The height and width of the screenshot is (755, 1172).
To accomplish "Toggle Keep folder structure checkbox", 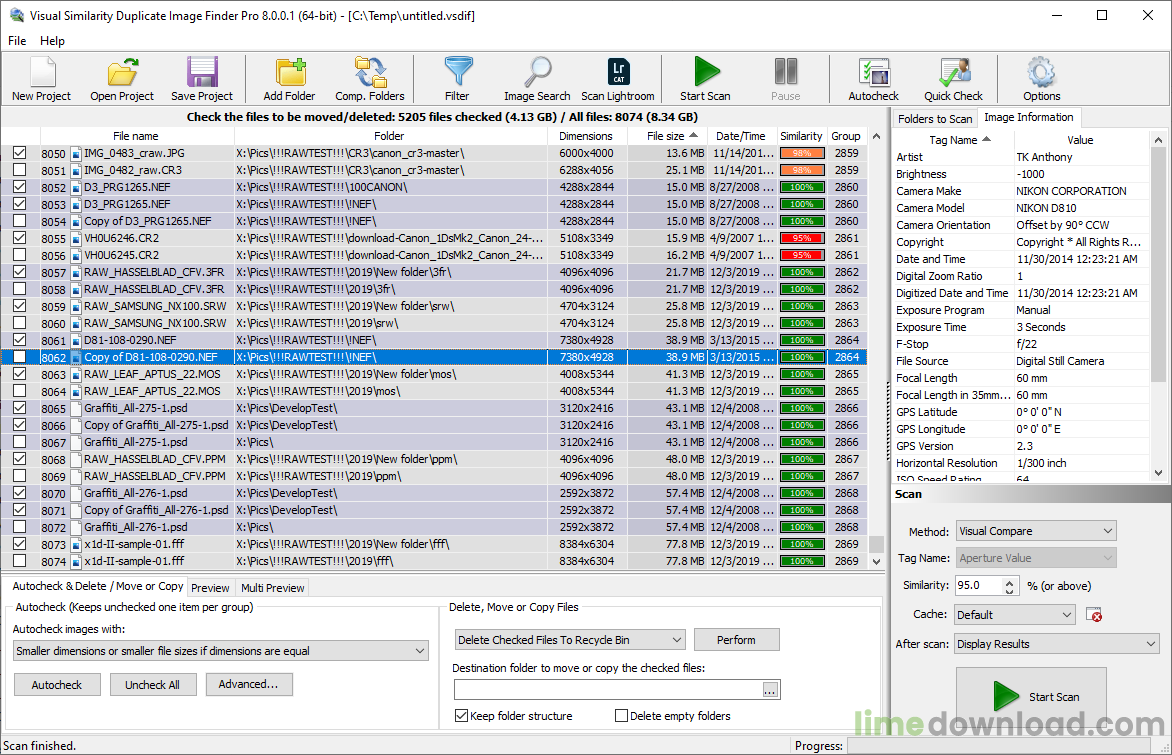I will [461, 715].
